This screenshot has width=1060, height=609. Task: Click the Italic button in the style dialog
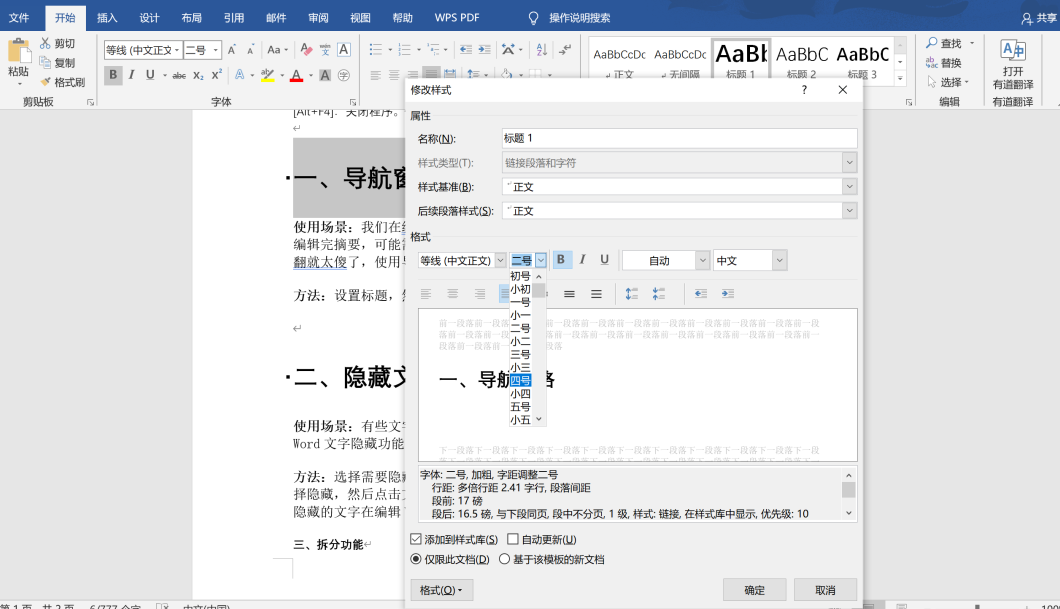[583, 260]
